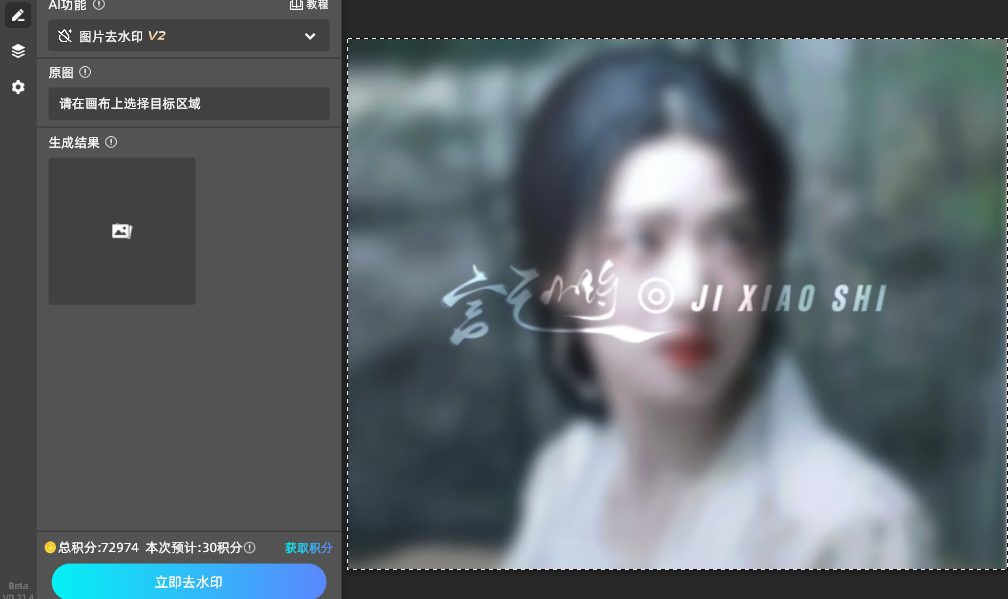Viewport: 1008px width, 599px height.
Task: Click the JI XIAO SHI watermark text
Action: pos(783,297)
